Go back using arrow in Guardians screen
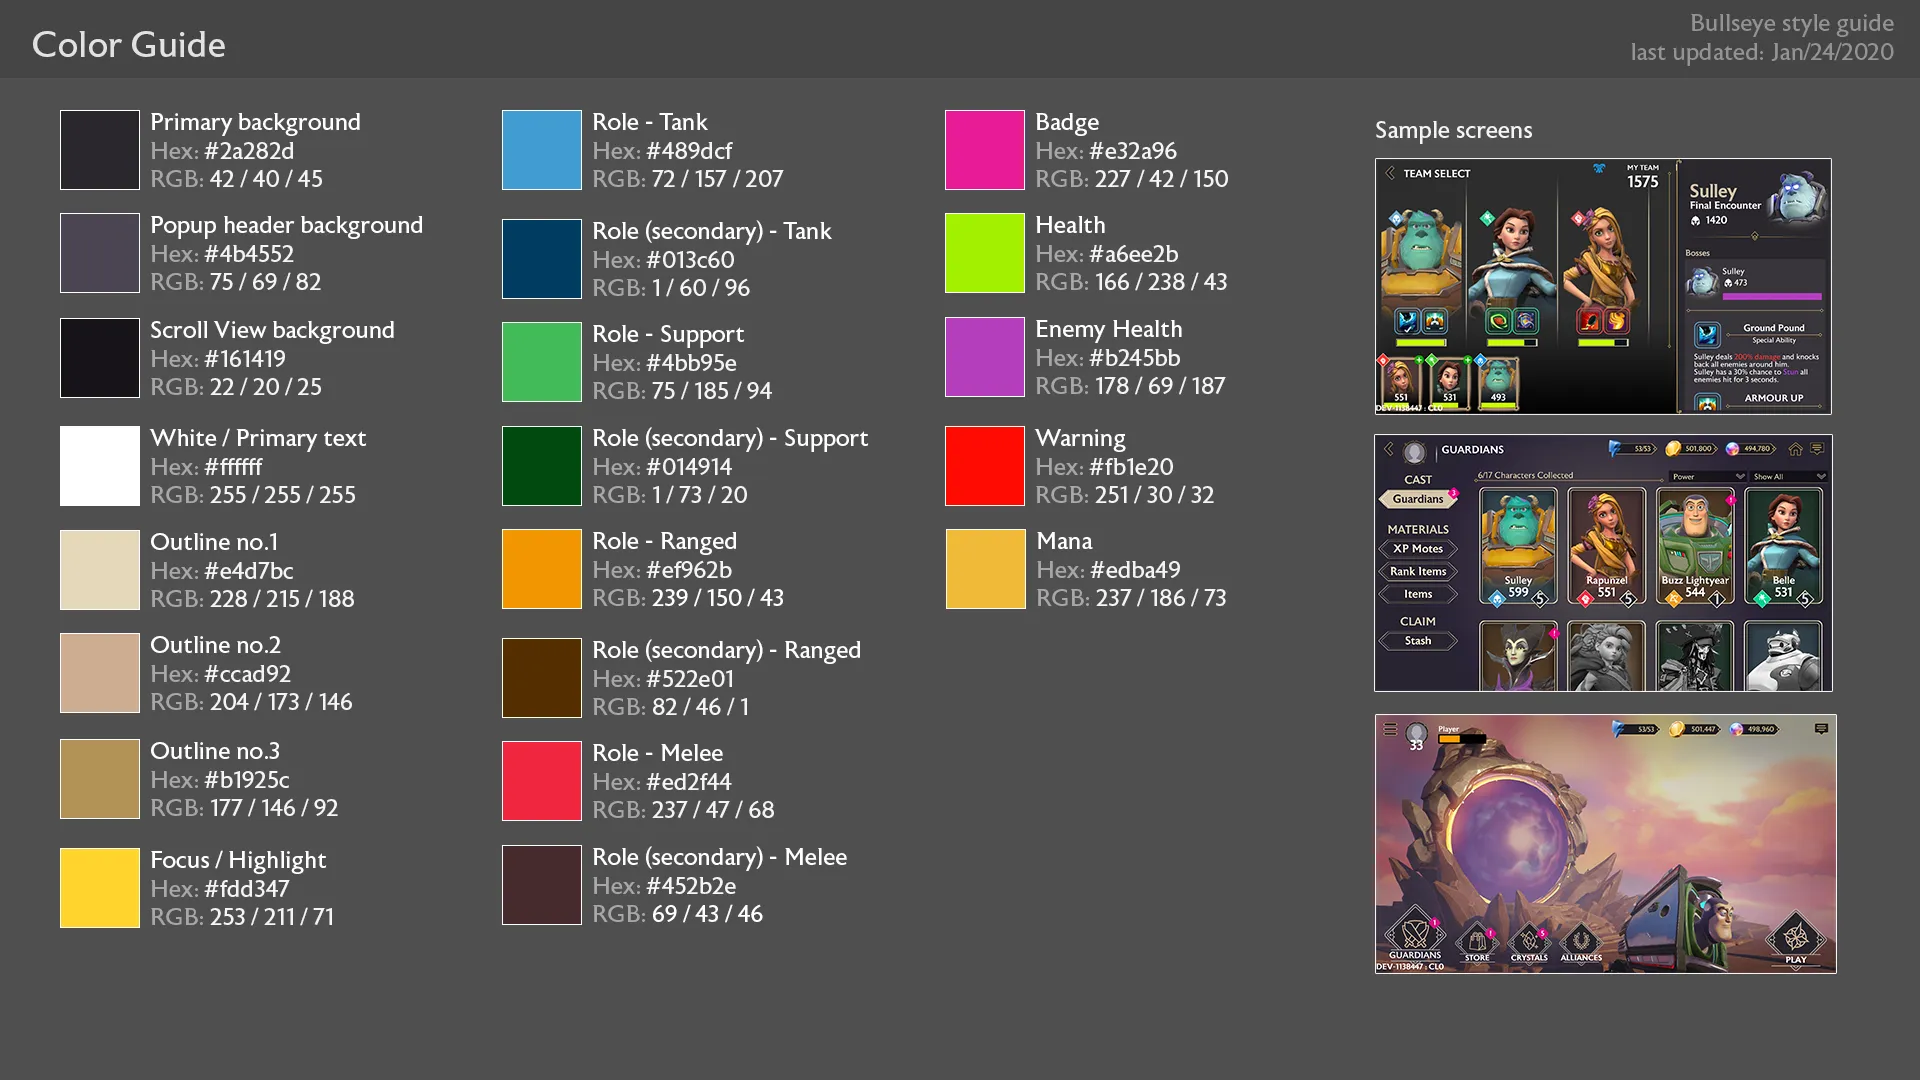The width and height of the screenshot is (1920, 1080). (x=1389, y=449)
